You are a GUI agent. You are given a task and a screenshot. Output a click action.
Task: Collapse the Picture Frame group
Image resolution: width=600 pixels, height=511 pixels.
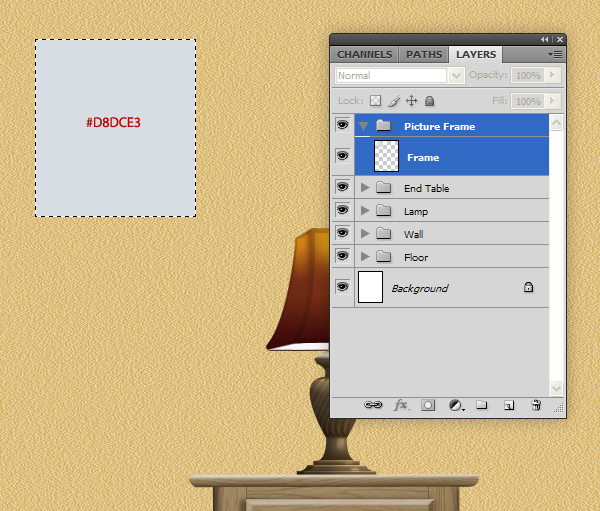click(x=365, y=126)
